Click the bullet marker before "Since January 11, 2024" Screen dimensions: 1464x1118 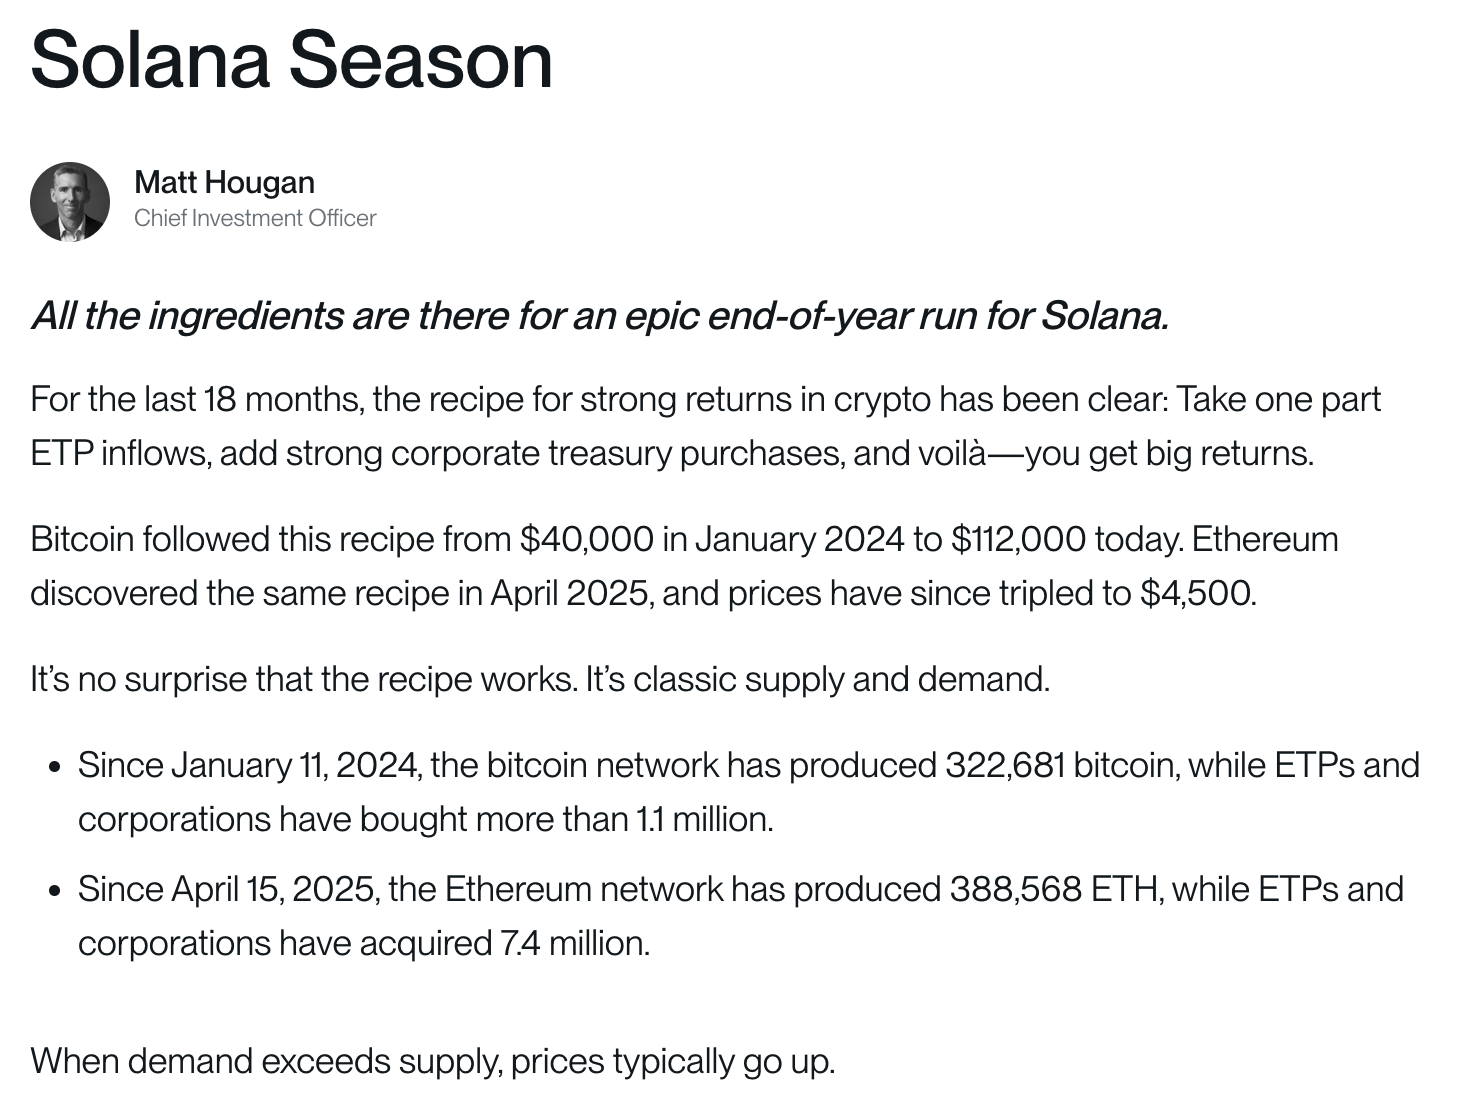[x=55, y=768]
